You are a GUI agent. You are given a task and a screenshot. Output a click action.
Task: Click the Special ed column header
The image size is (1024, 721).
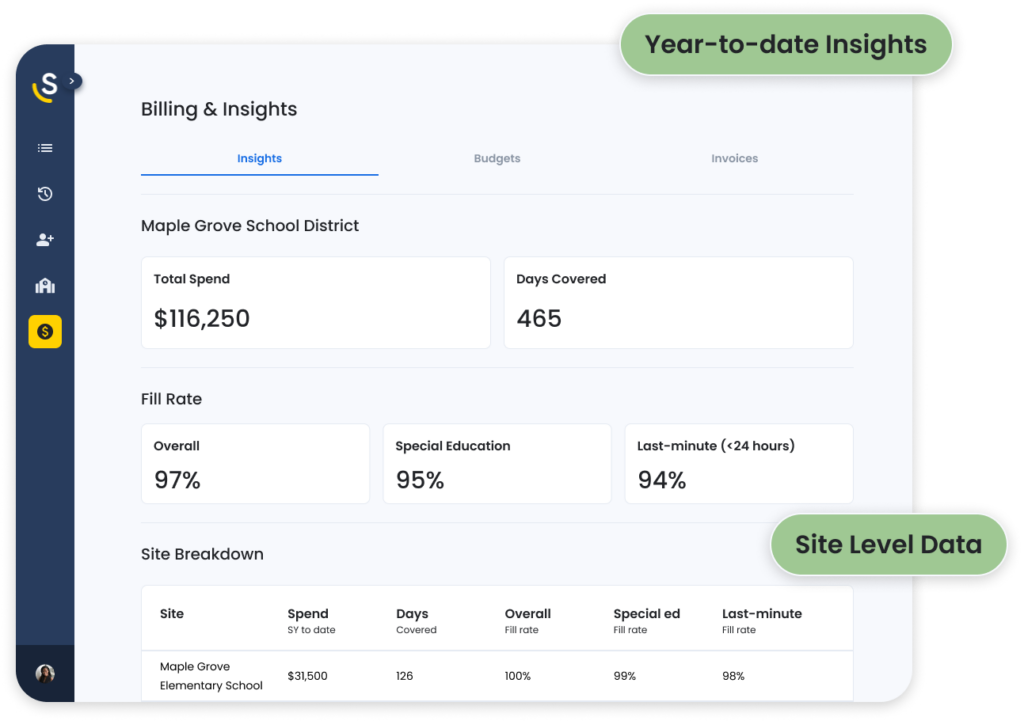pos(647,621)
